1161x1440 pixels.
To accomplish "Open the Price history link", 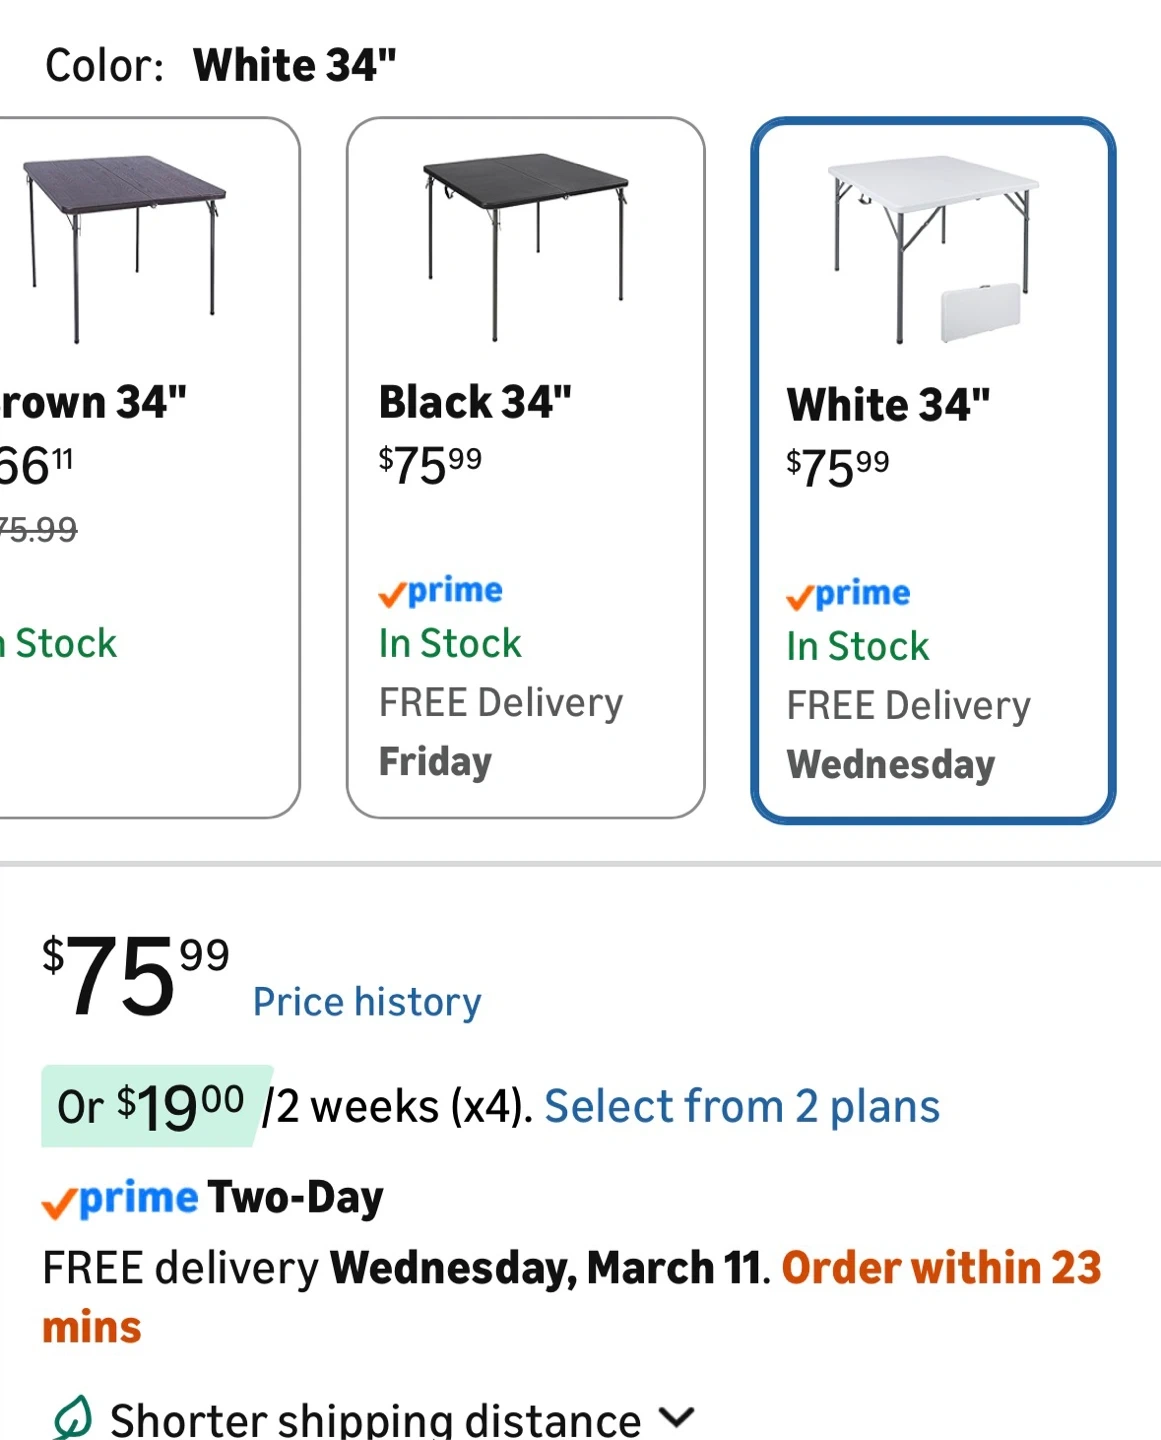I will click(x=367, y=1002).
